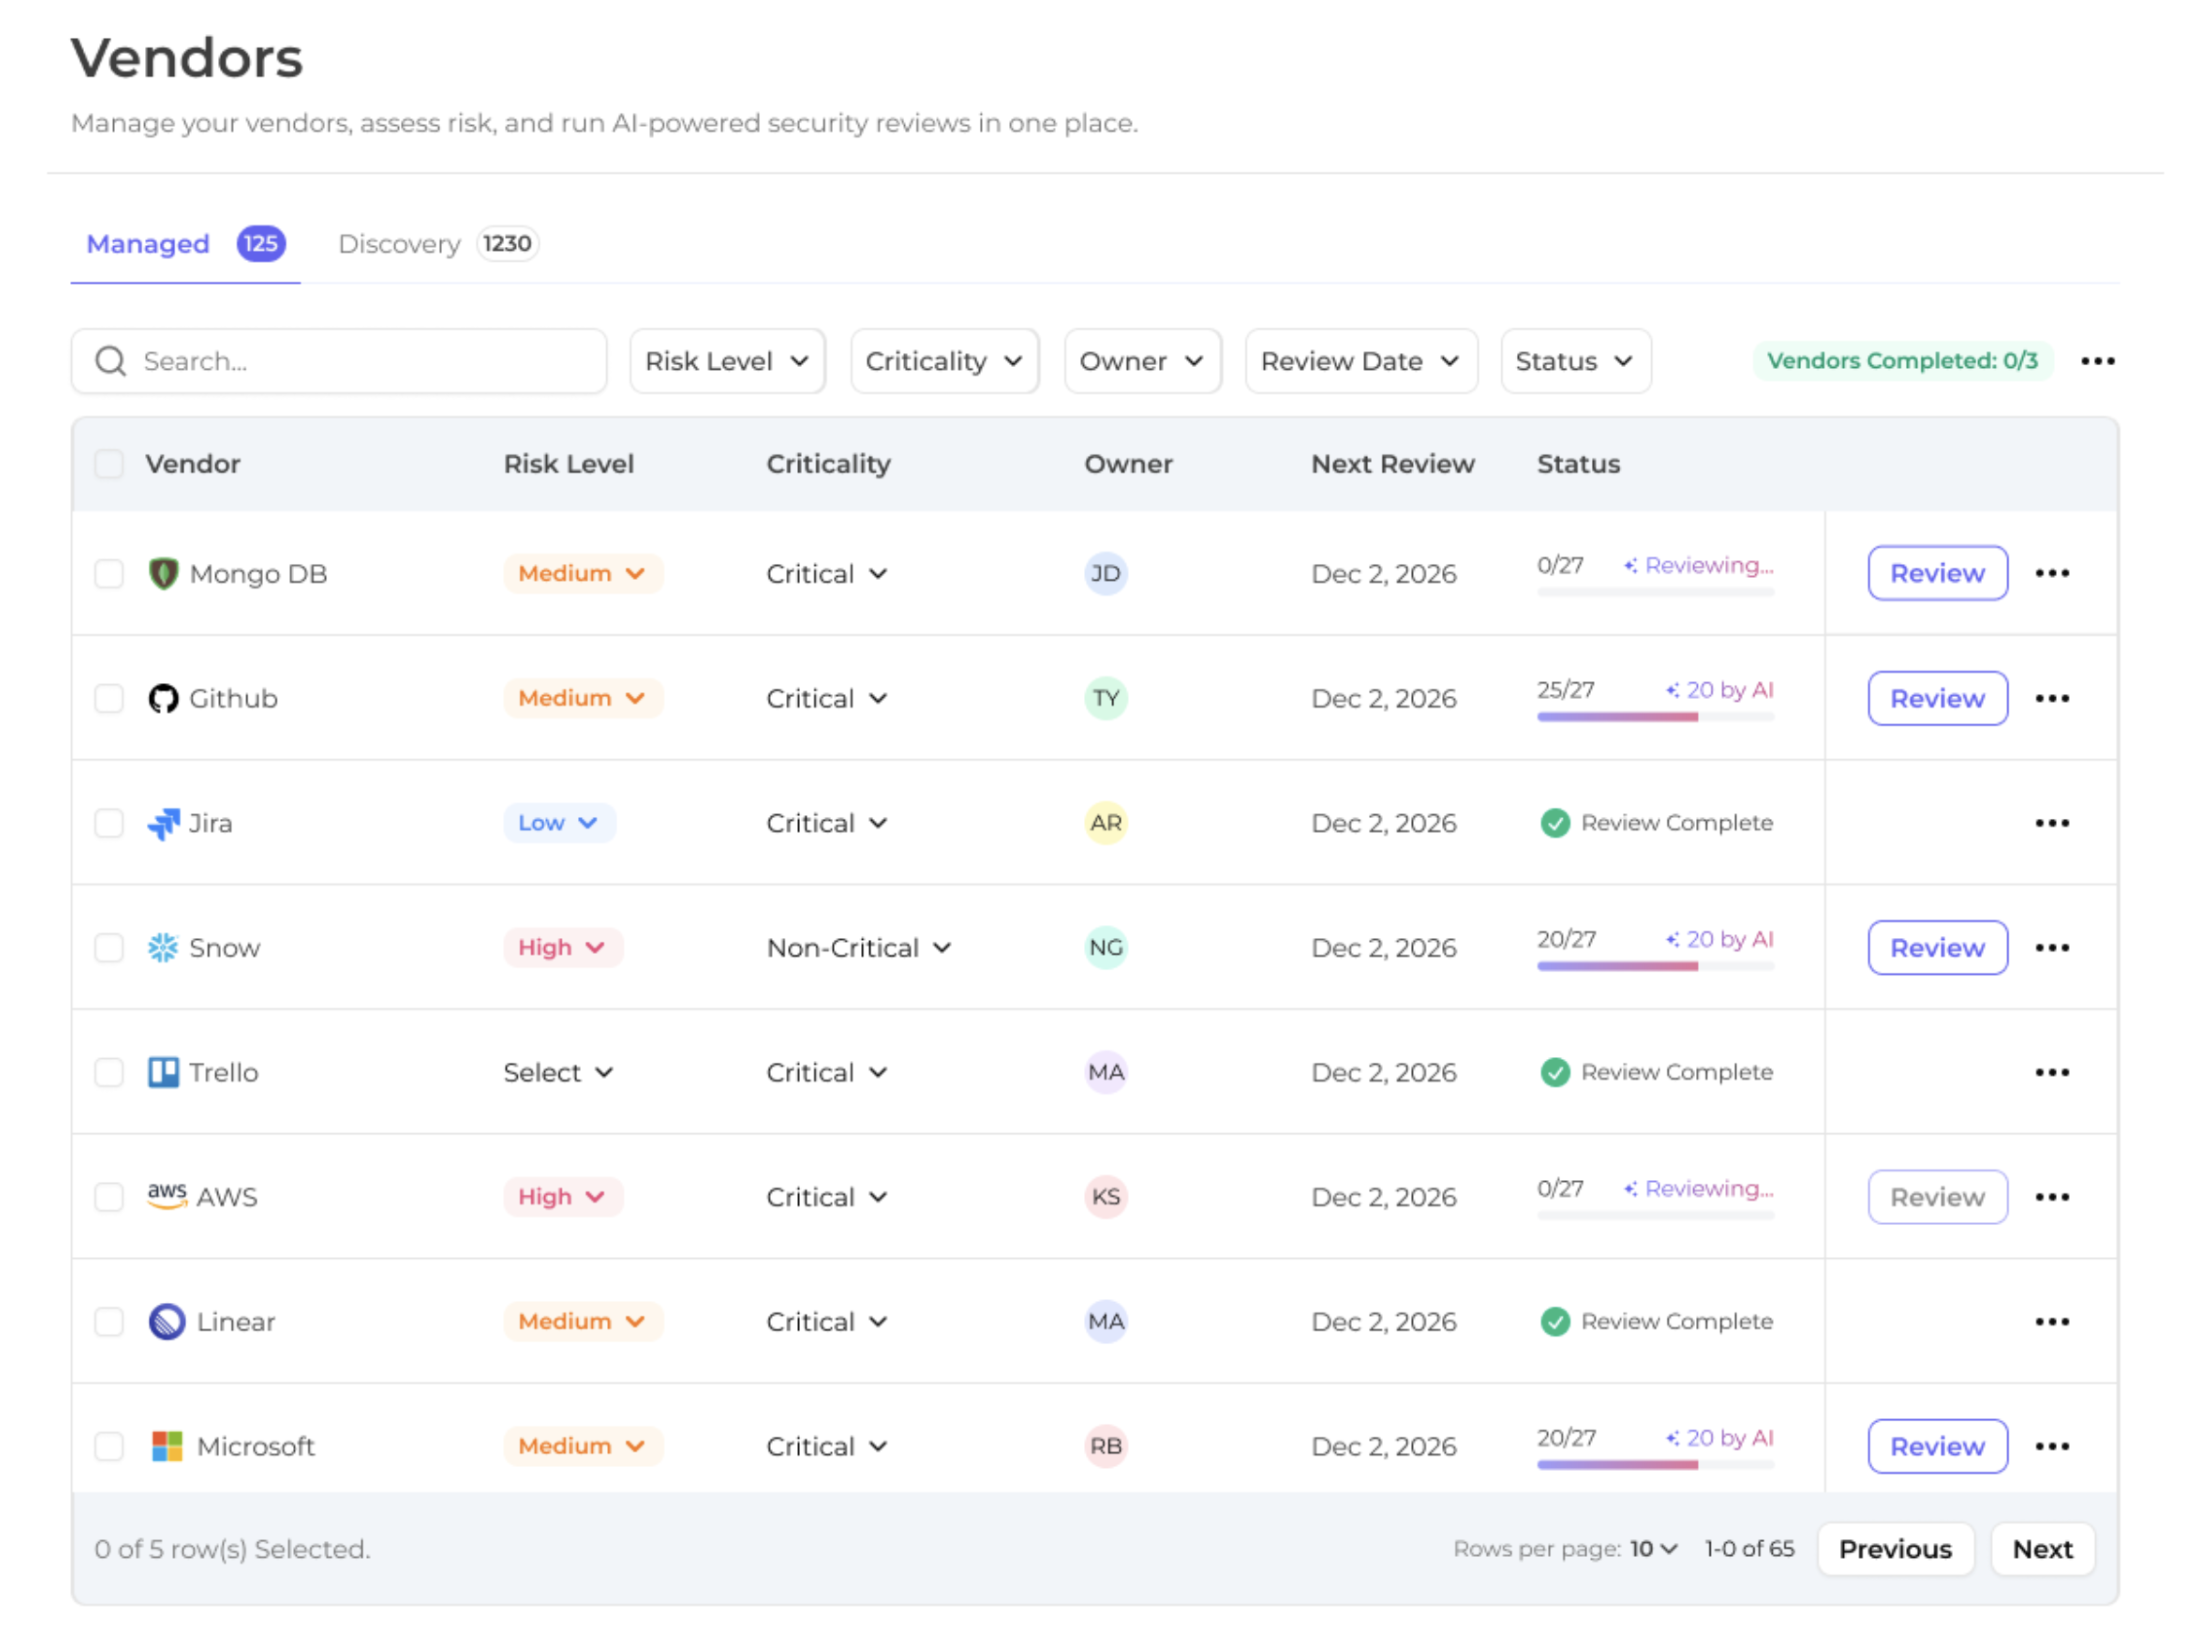The image size is (2188, 1640).
Task: Click the Trello logo icon
Action: click(163, 1072)
